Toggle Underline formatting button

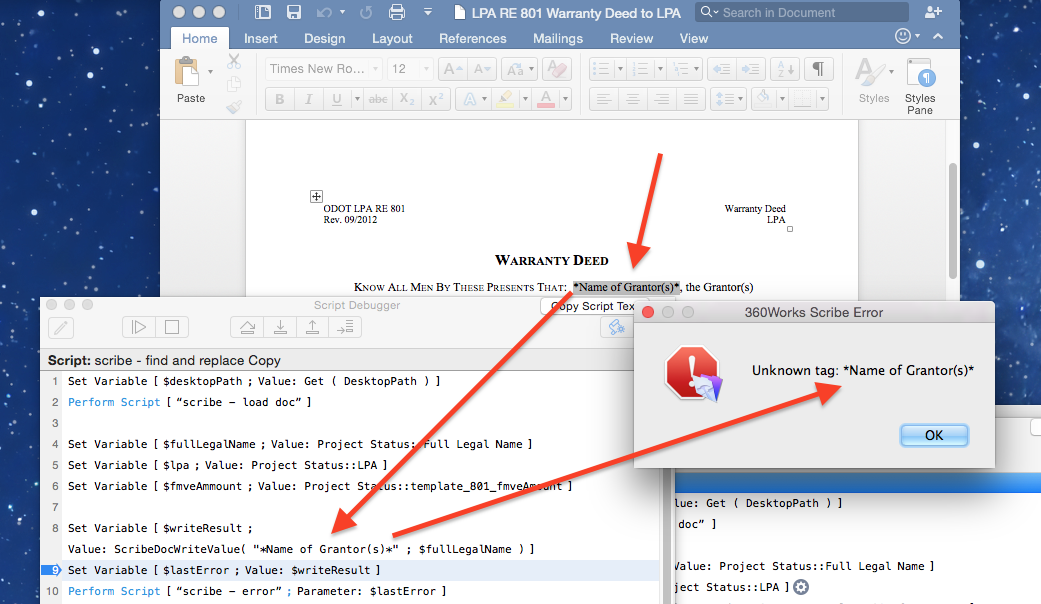(337, 99)
